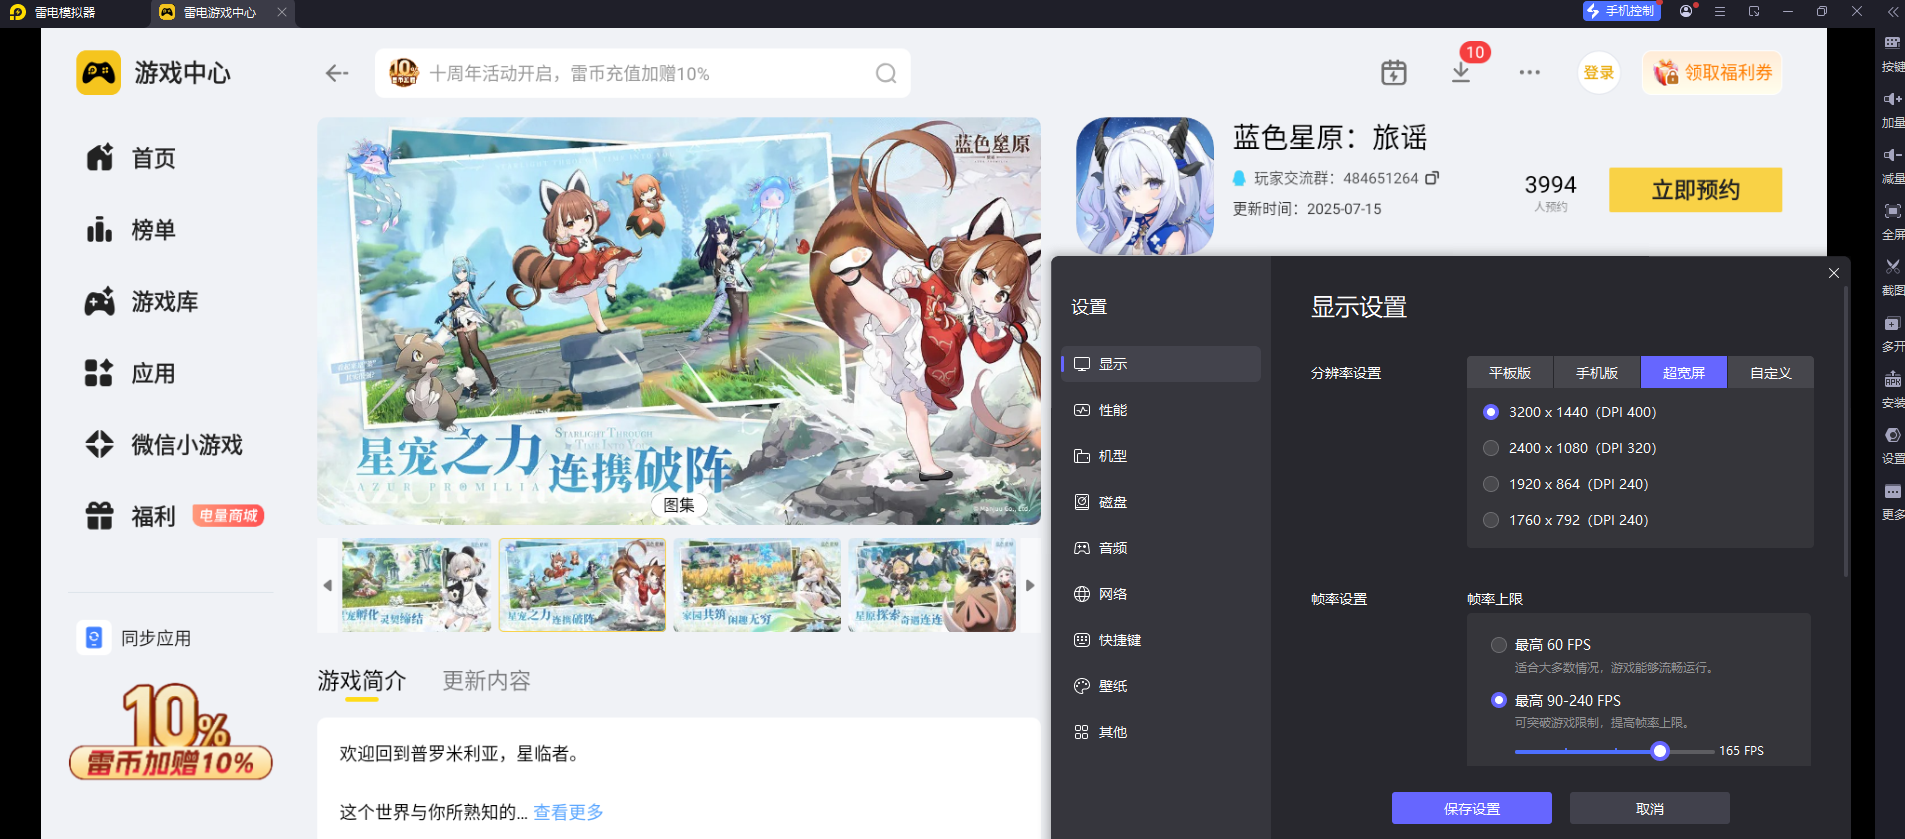Click 取消 in the settings dialog
This screenshot has height=839, width=1905.
click(1650, 808)
